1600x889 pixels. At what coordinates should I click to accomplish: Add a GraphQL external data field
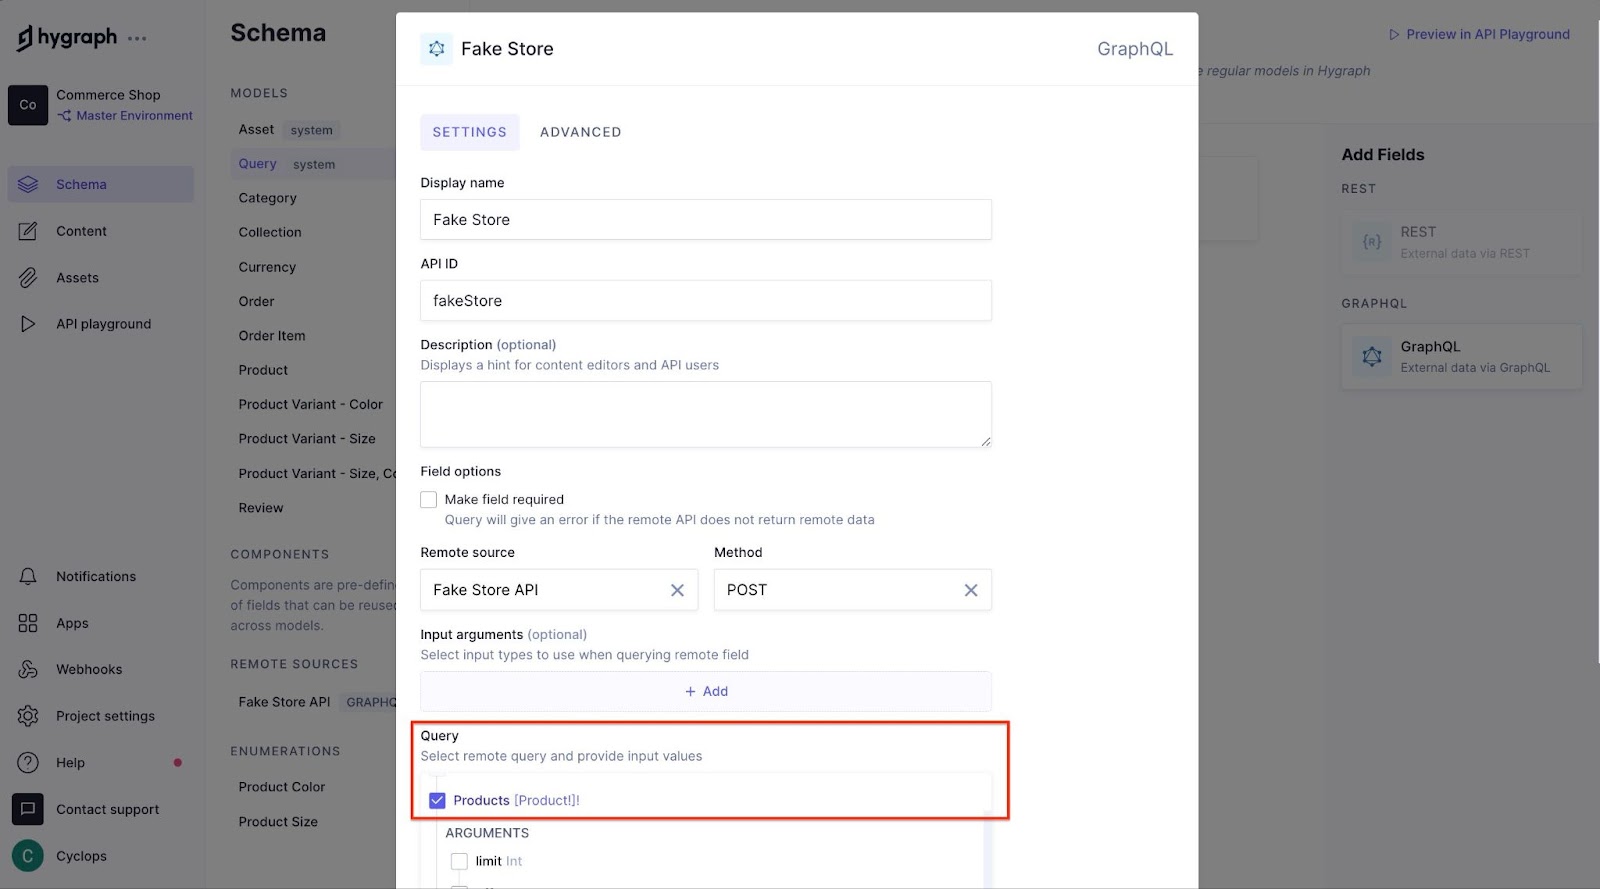[x=1462, y=356]
